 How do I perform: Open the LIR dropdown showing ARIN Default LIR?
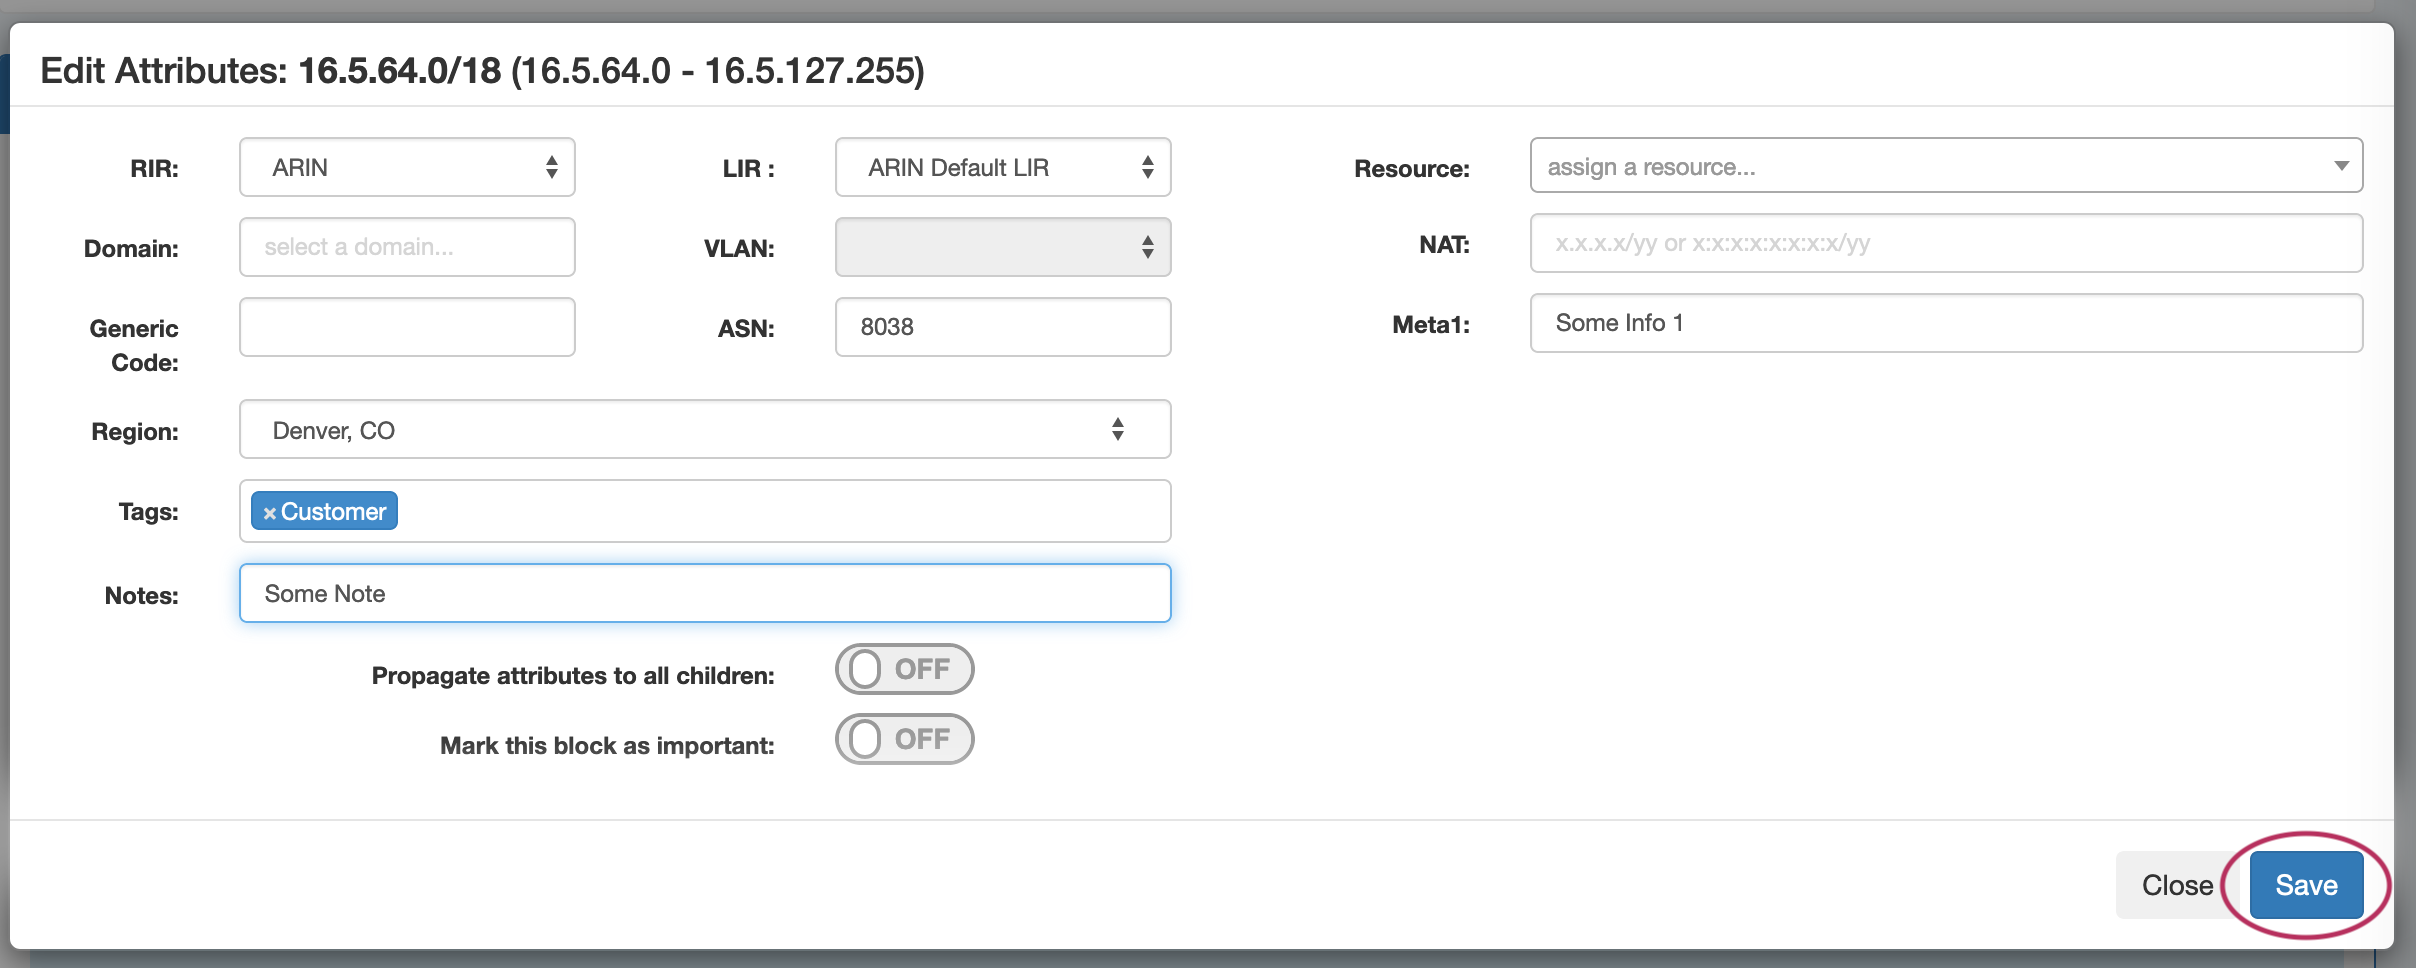[1002, 167]
